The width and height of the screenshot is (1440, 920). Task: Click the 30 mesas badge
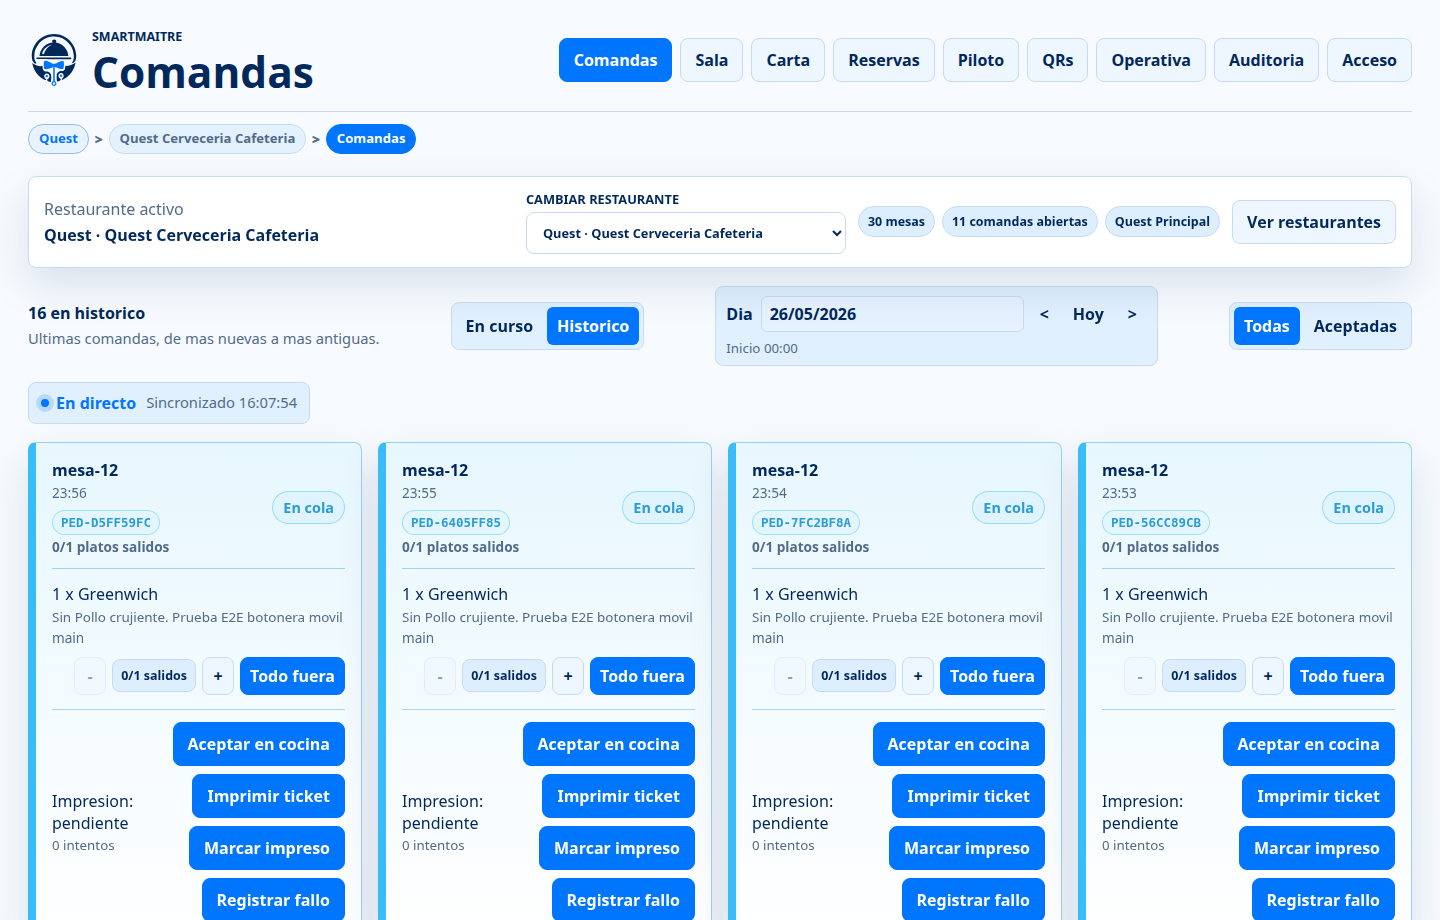coord(896,222)
